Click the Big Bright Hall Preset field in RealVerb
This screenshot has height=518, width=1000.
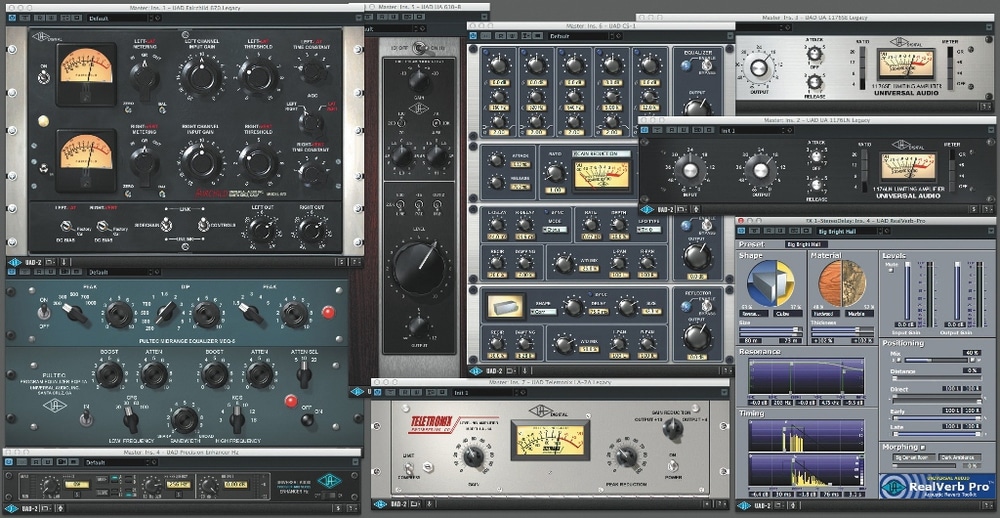(x=806, y=244)
